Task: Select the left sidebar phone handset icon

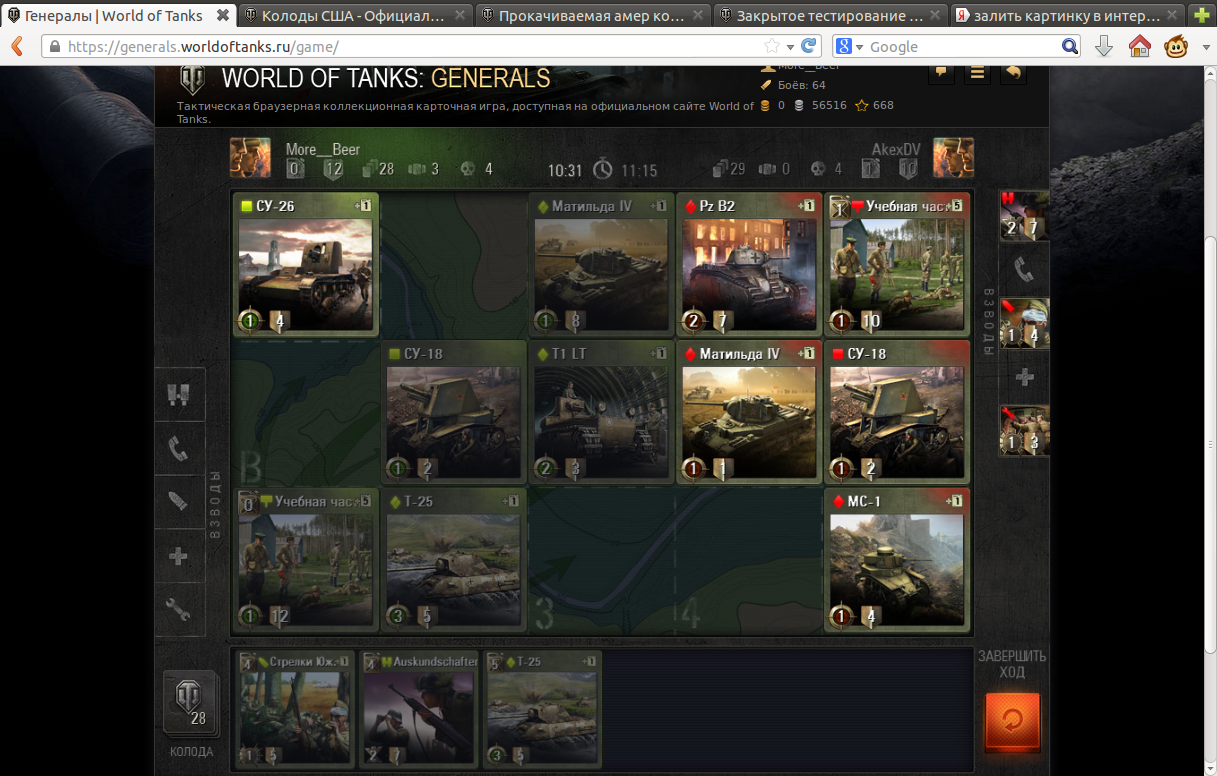Action: (x=179, y=449)
